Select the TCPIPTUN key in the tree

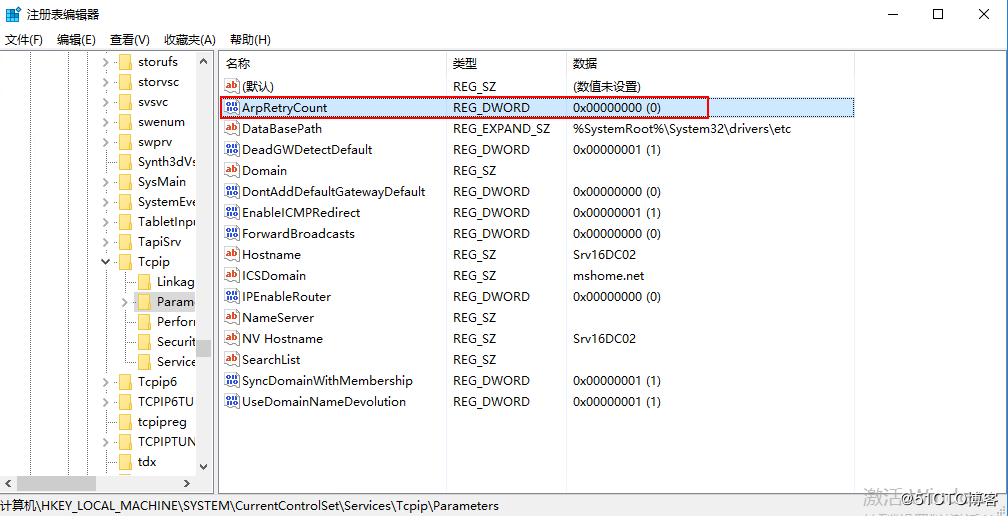(x=166, y=442)
